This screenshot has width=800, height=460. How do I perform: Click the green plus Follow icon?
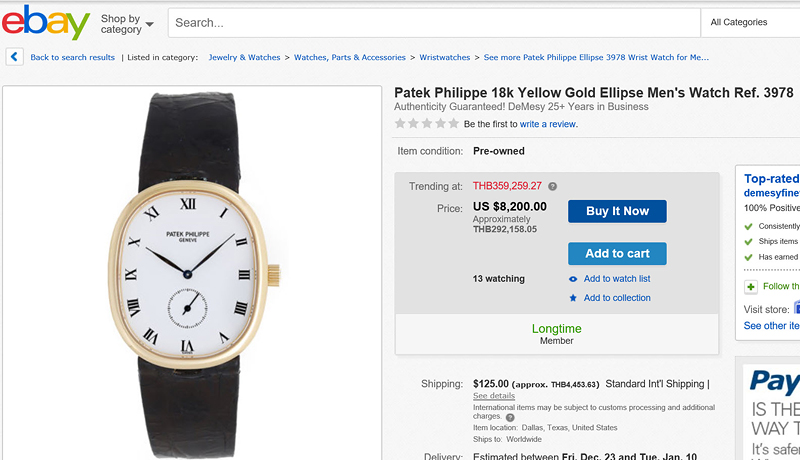[x=751, y=287]
